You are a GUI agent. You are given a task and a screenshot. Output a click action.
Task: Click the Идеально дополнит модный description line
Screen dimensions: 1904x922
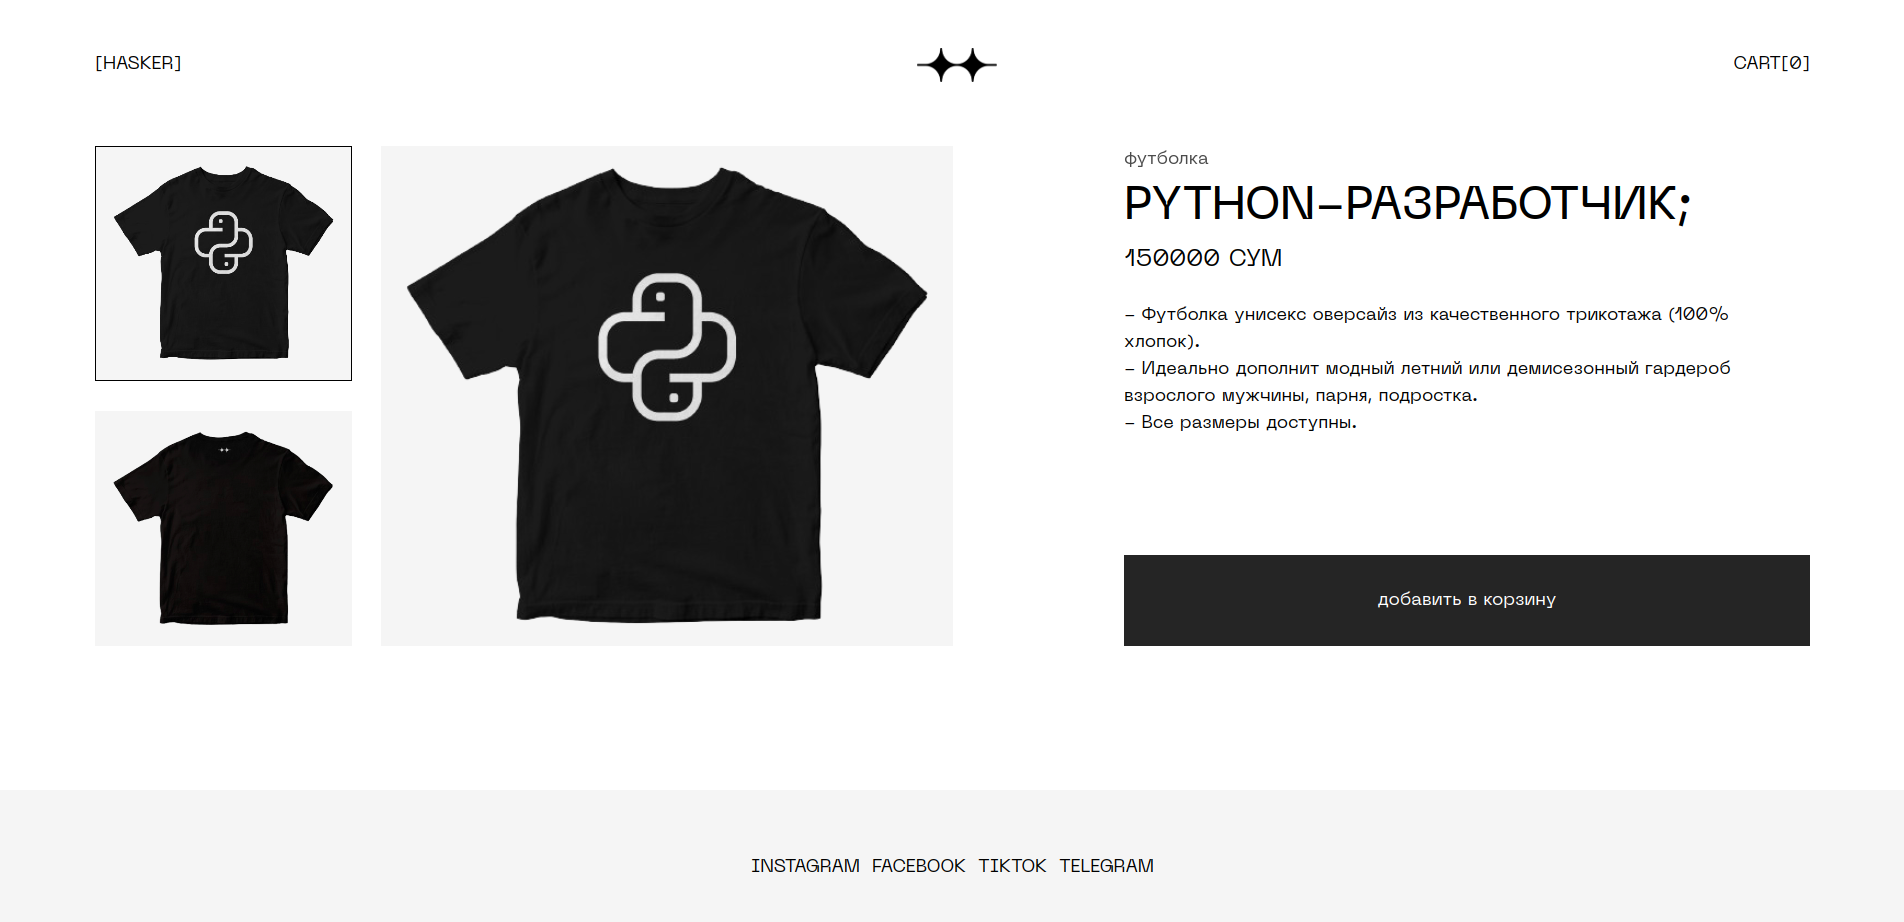(x=1427, y=381)
